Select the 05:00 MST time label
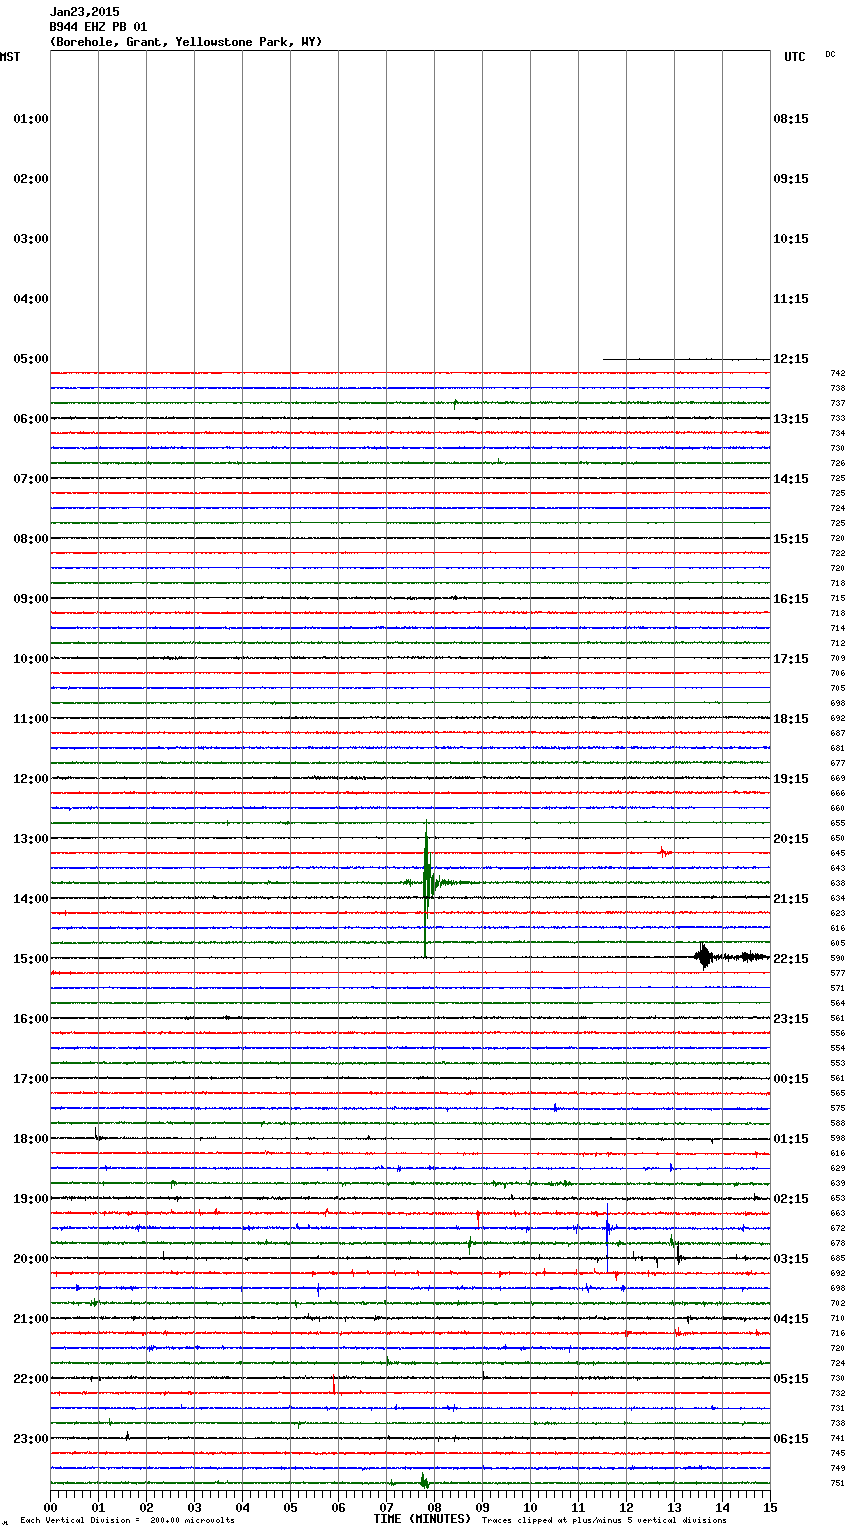 (x=31, y=359)
